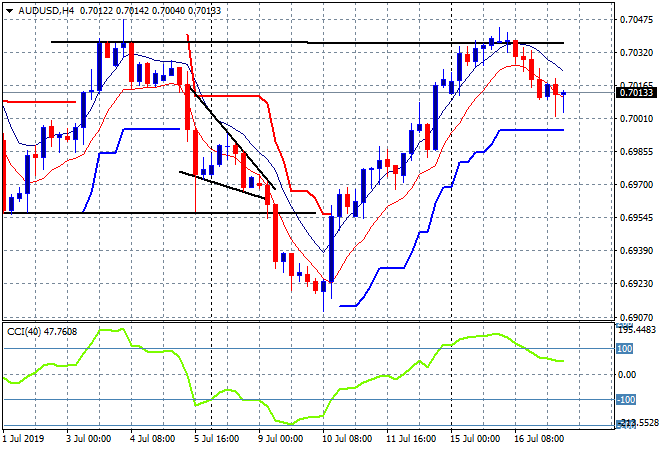
Task: Select the 0.69545 price axis label
Action: point(636,218)
